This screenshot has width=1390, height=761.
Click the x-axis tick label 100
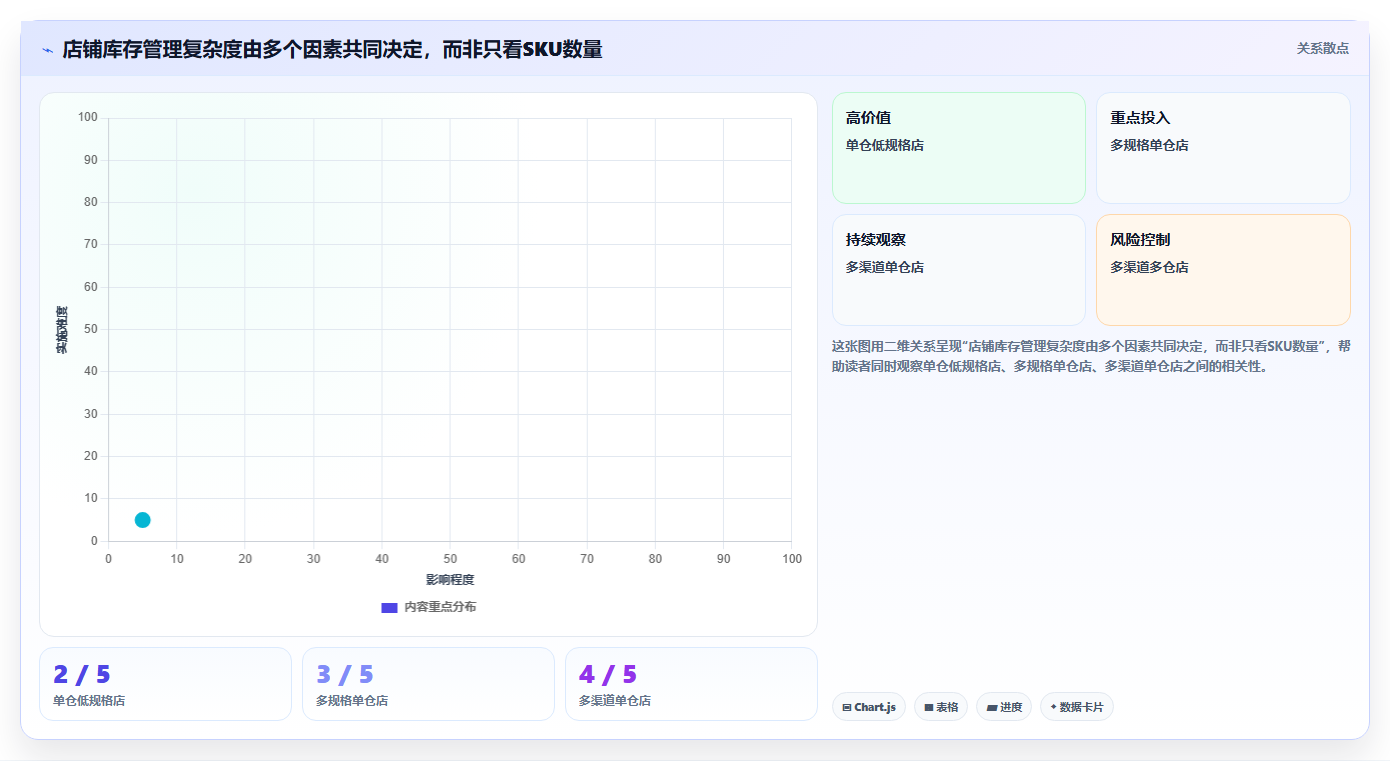[792, 559]
